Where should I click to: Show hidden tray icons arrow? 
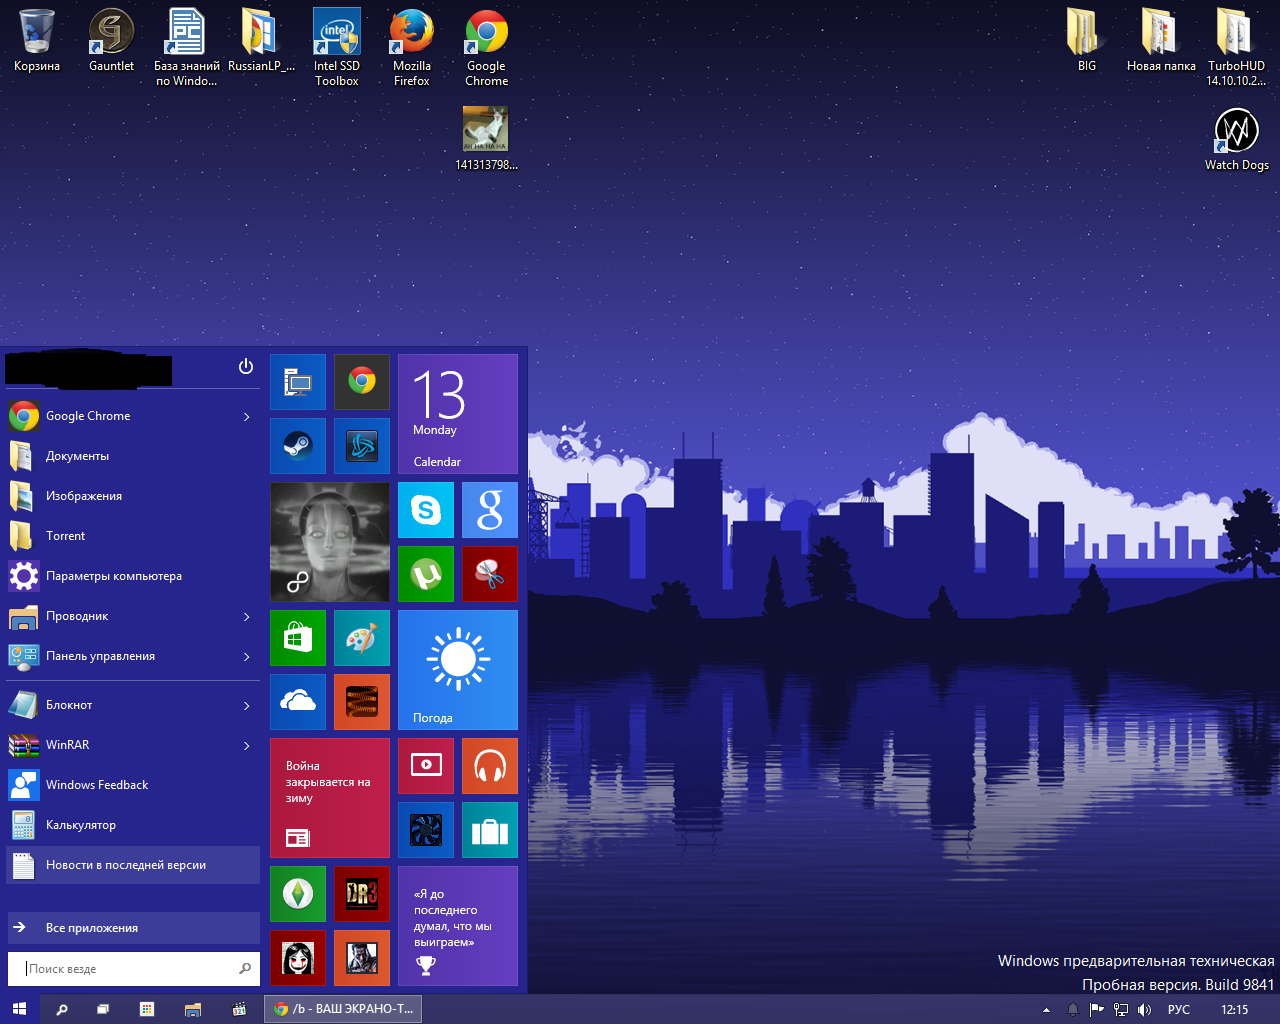pos(1046,1010)
